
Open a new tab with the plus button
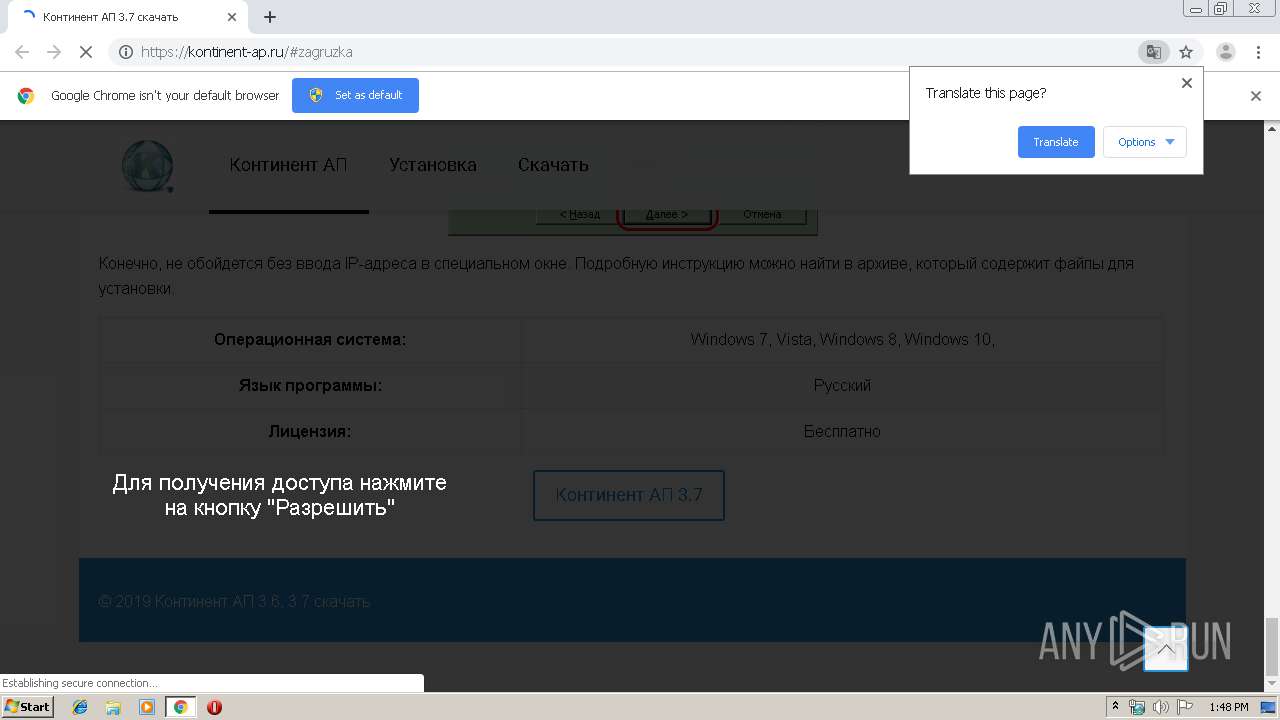270,17
